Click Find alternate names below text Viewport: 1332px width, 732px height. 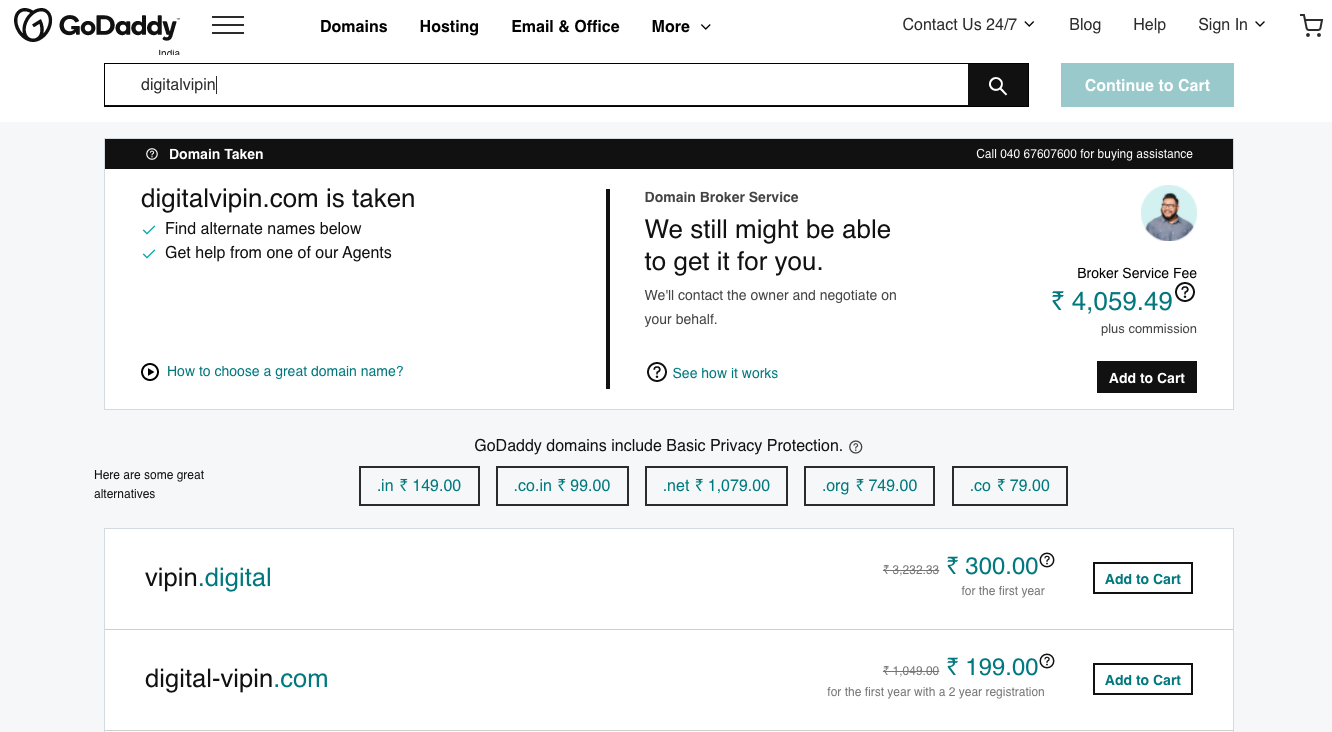(263, 229)
